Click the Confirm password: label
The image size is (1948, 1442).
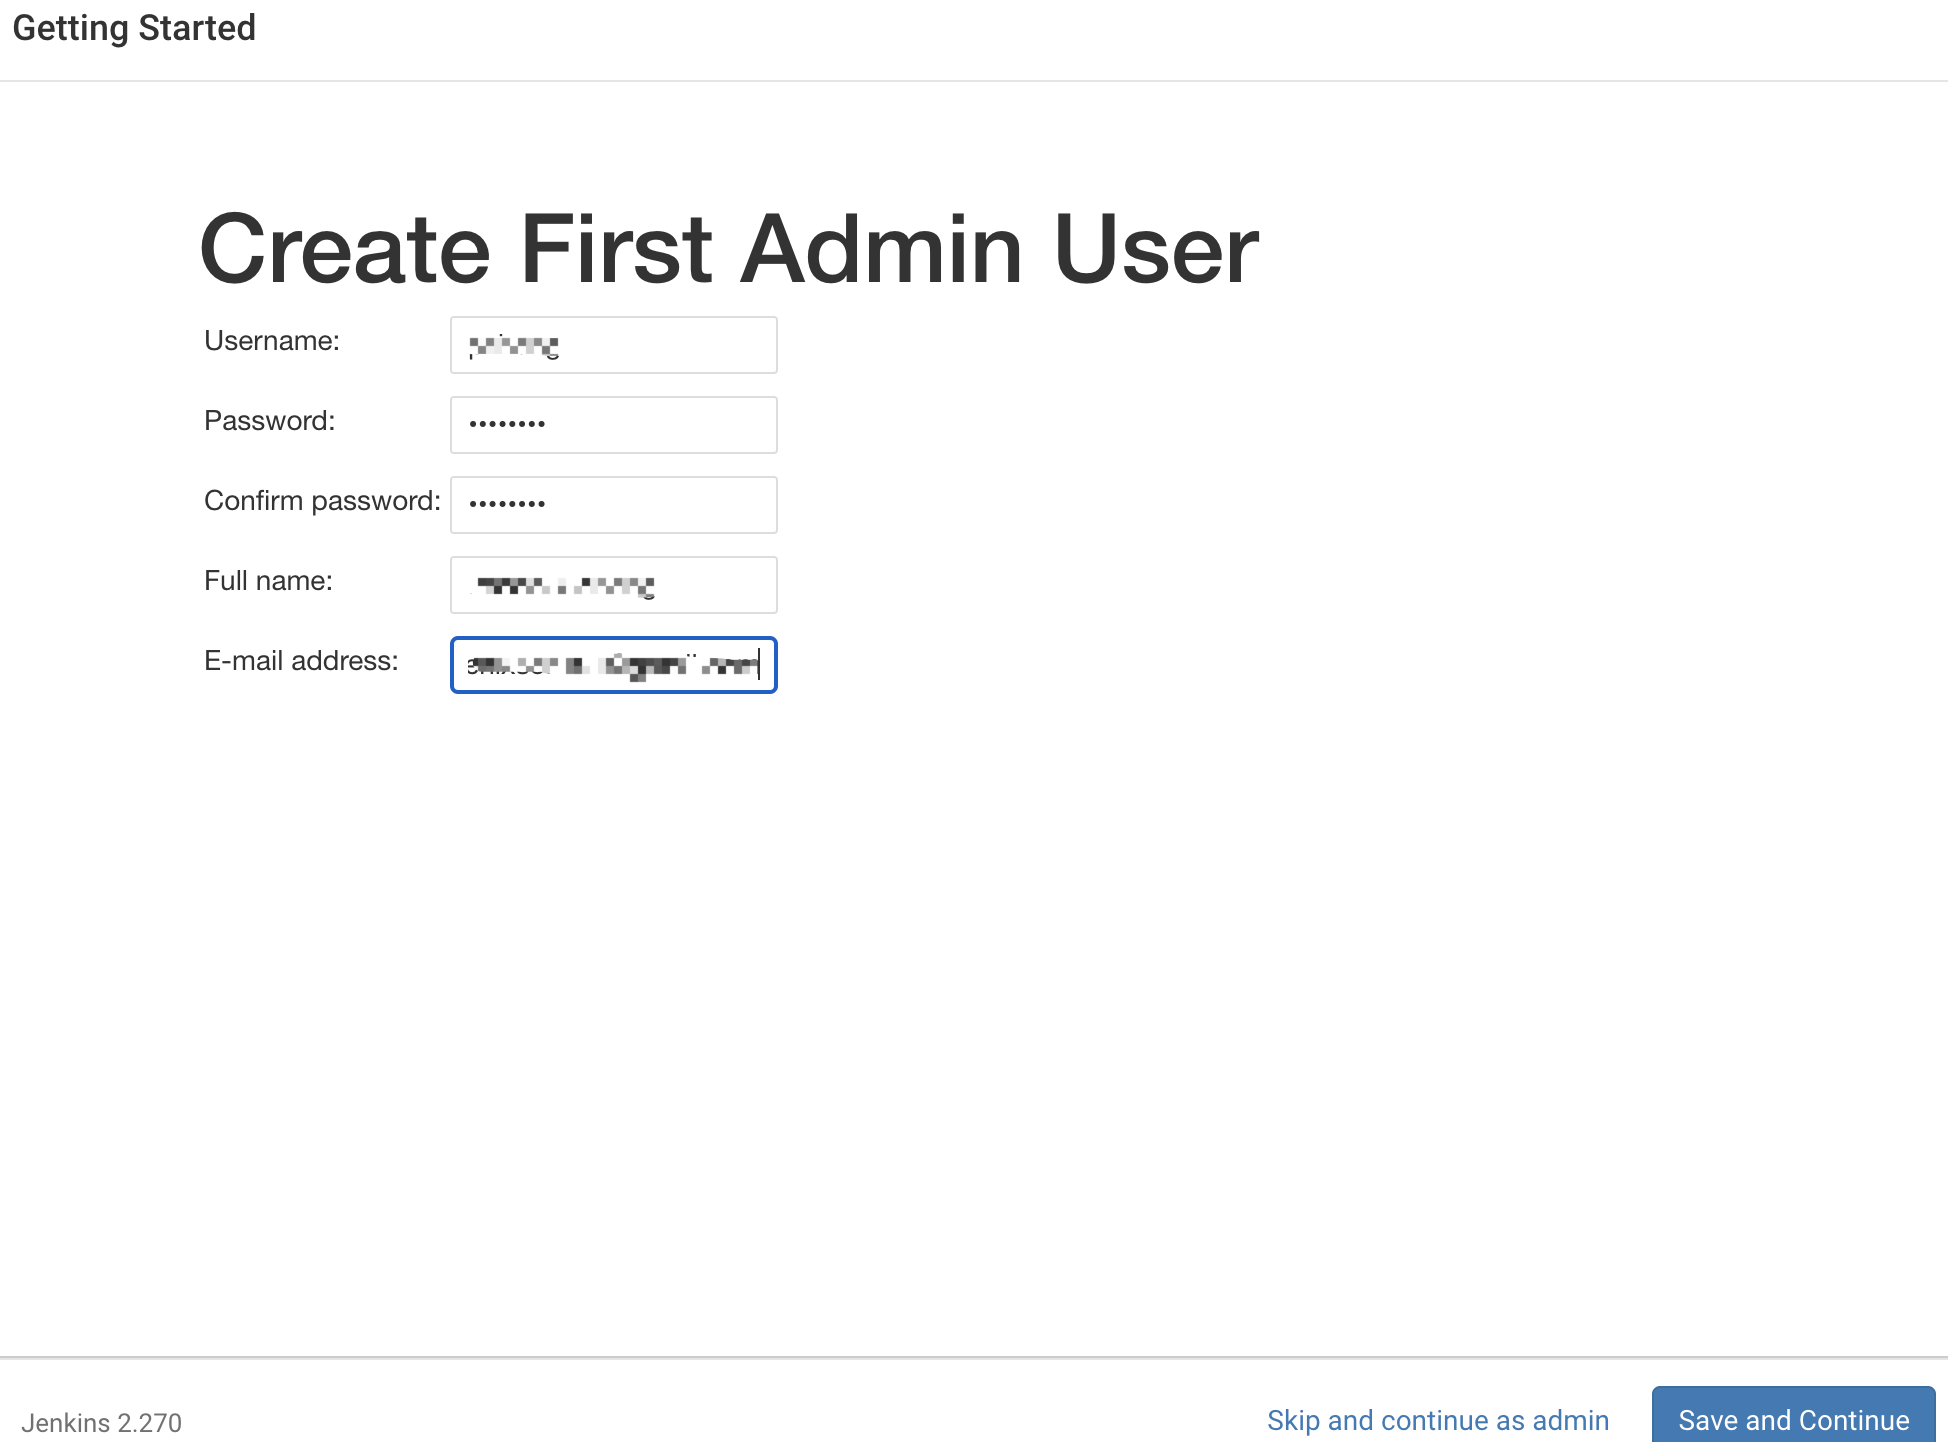click(x=322, y=501)
